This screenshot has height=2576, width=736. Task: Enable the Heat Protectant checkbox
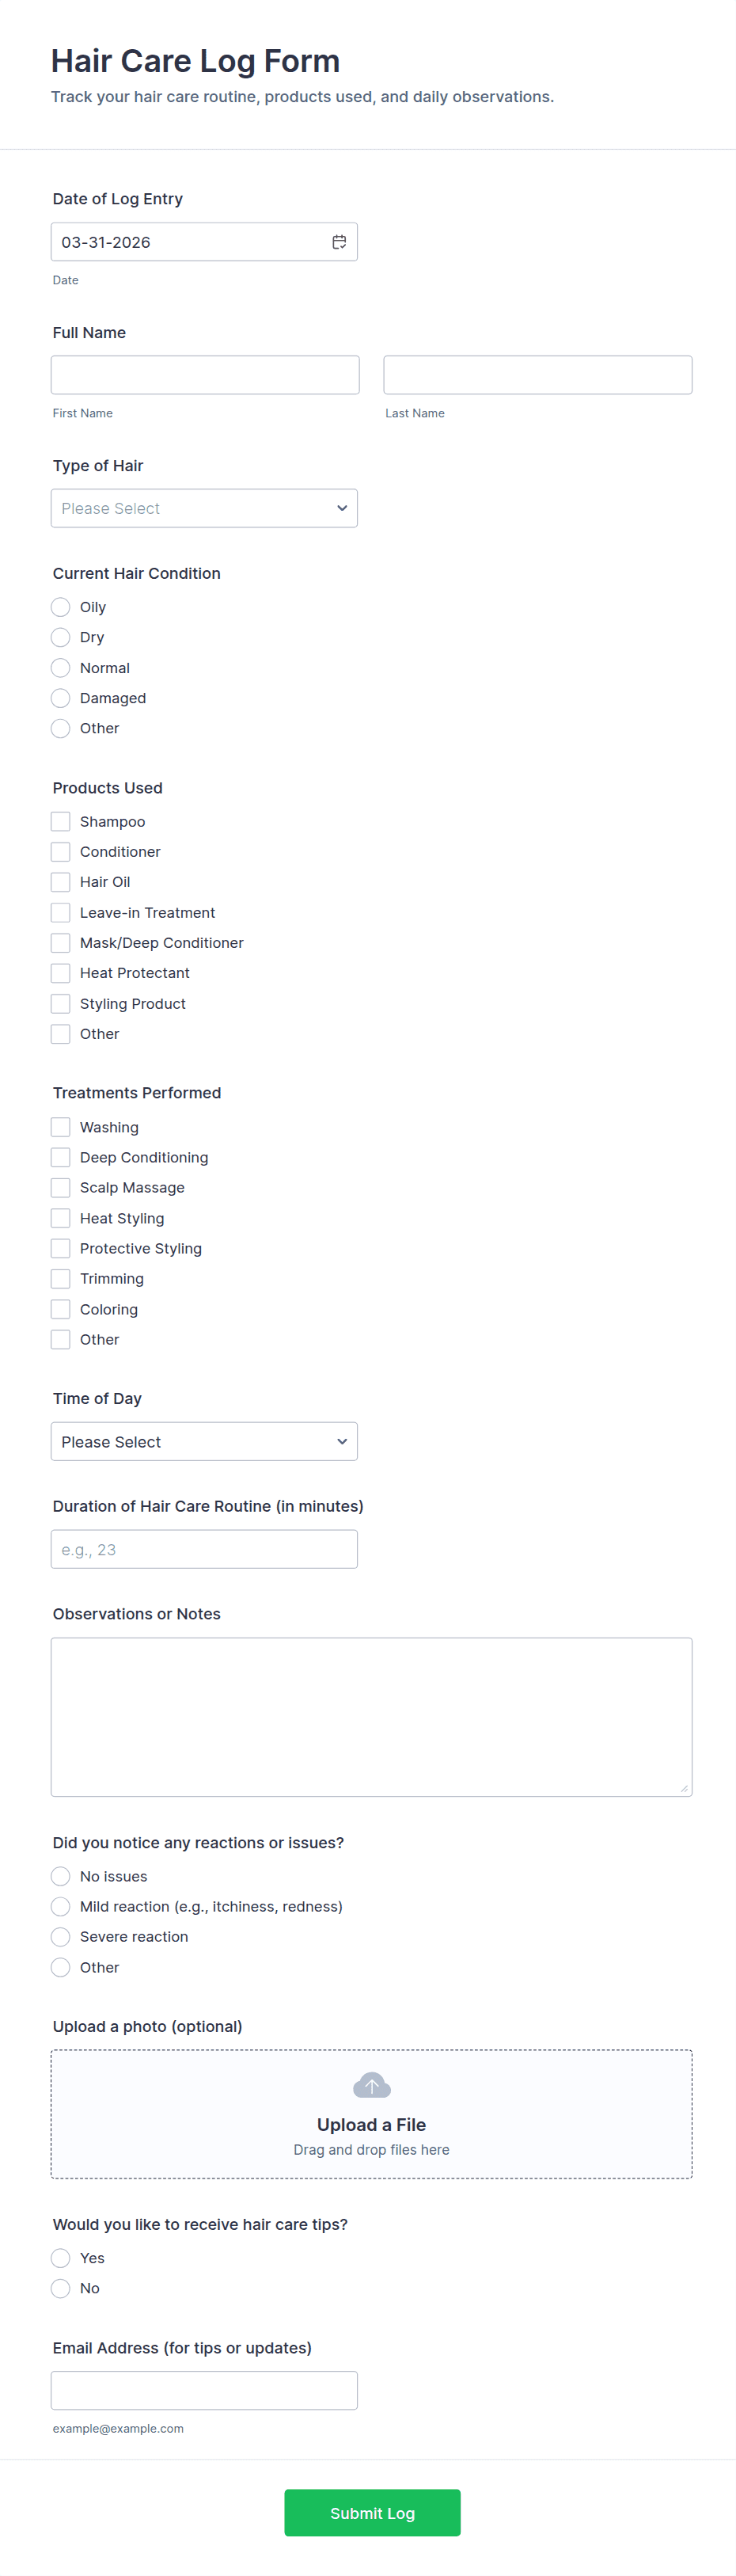61,973
